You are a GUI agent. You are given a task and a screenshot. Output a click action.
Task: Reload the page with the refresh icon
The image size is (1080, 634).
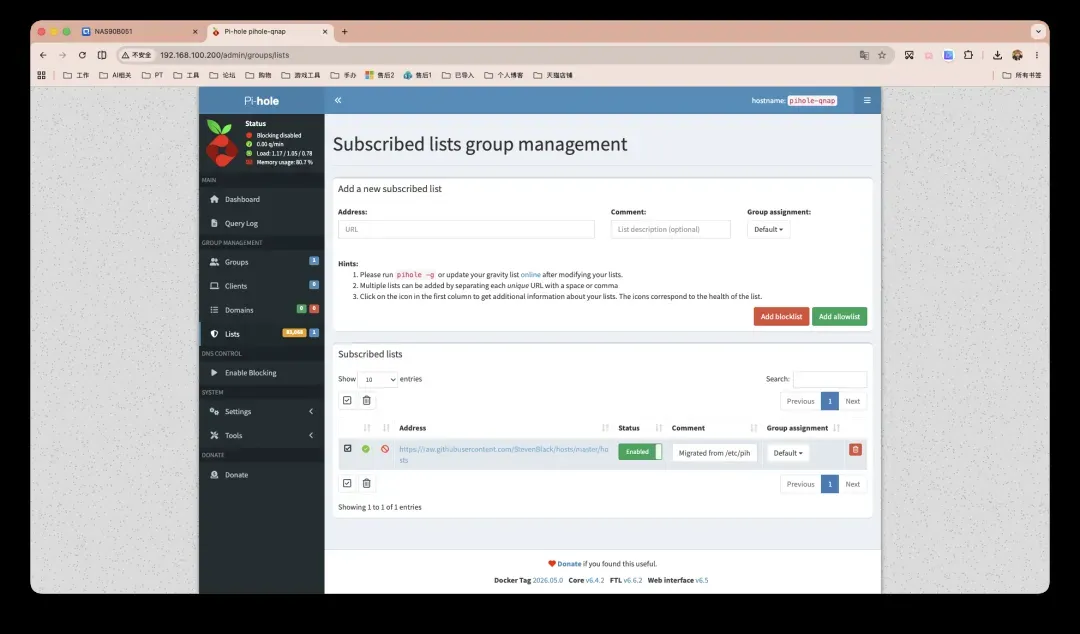click(82, 55)
